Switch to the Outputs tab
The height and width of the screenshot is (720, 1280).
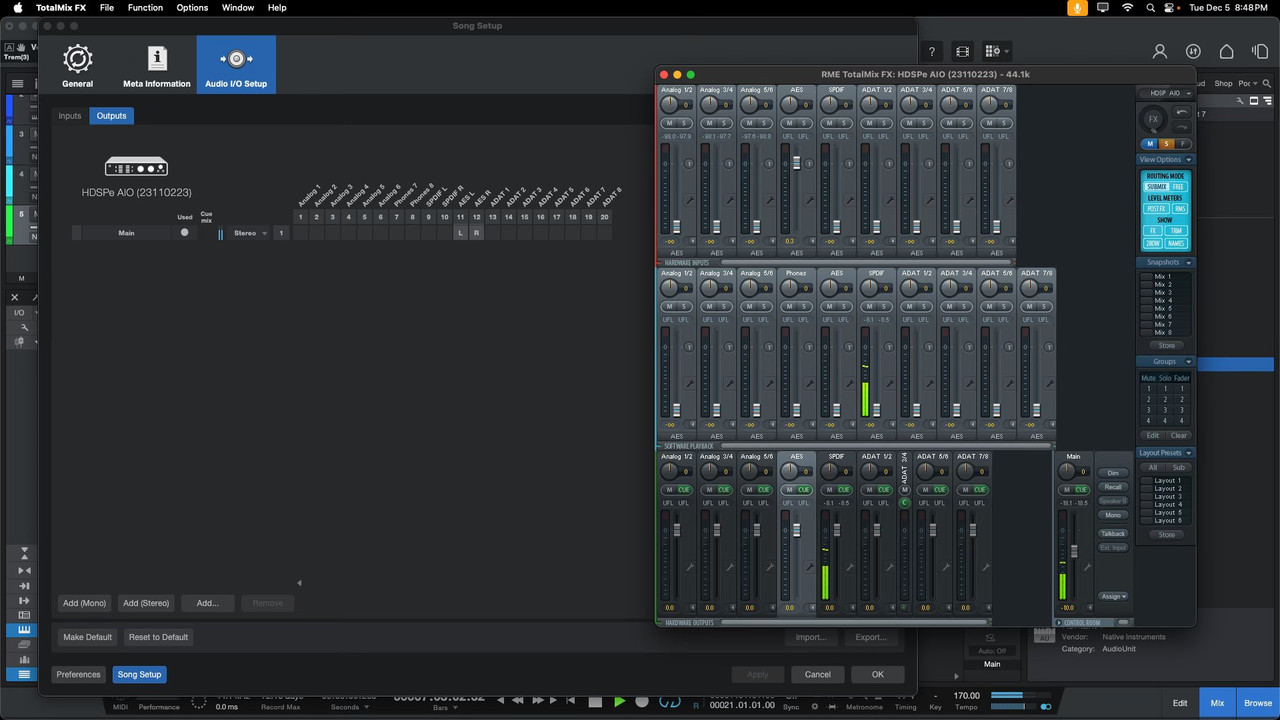[x=111, y=116]
